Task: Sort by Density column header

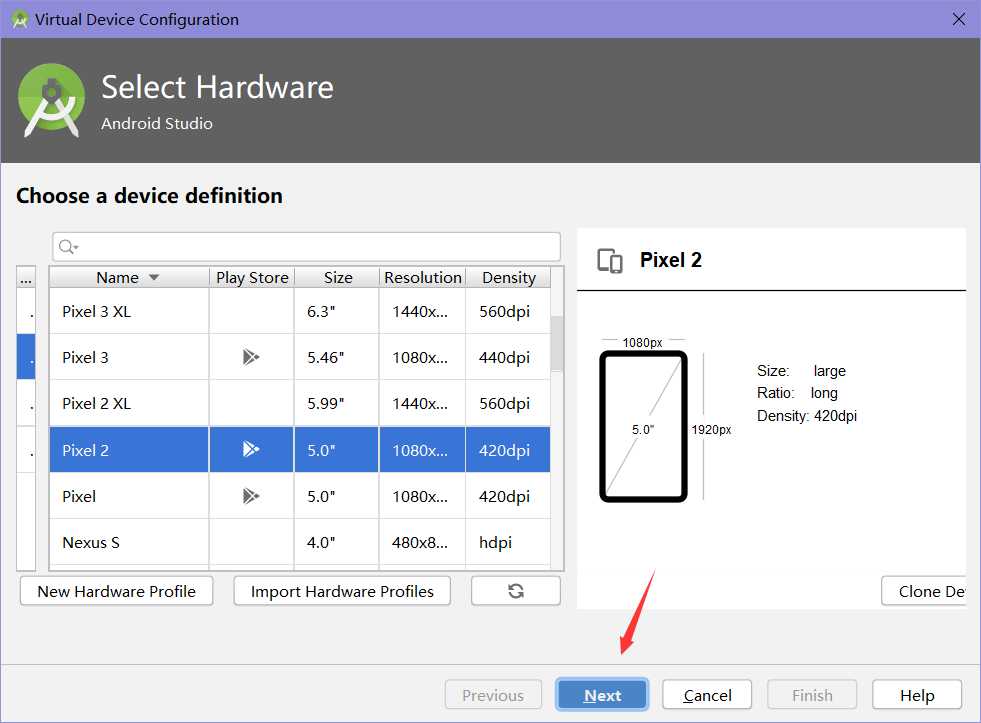Action: 509,277
